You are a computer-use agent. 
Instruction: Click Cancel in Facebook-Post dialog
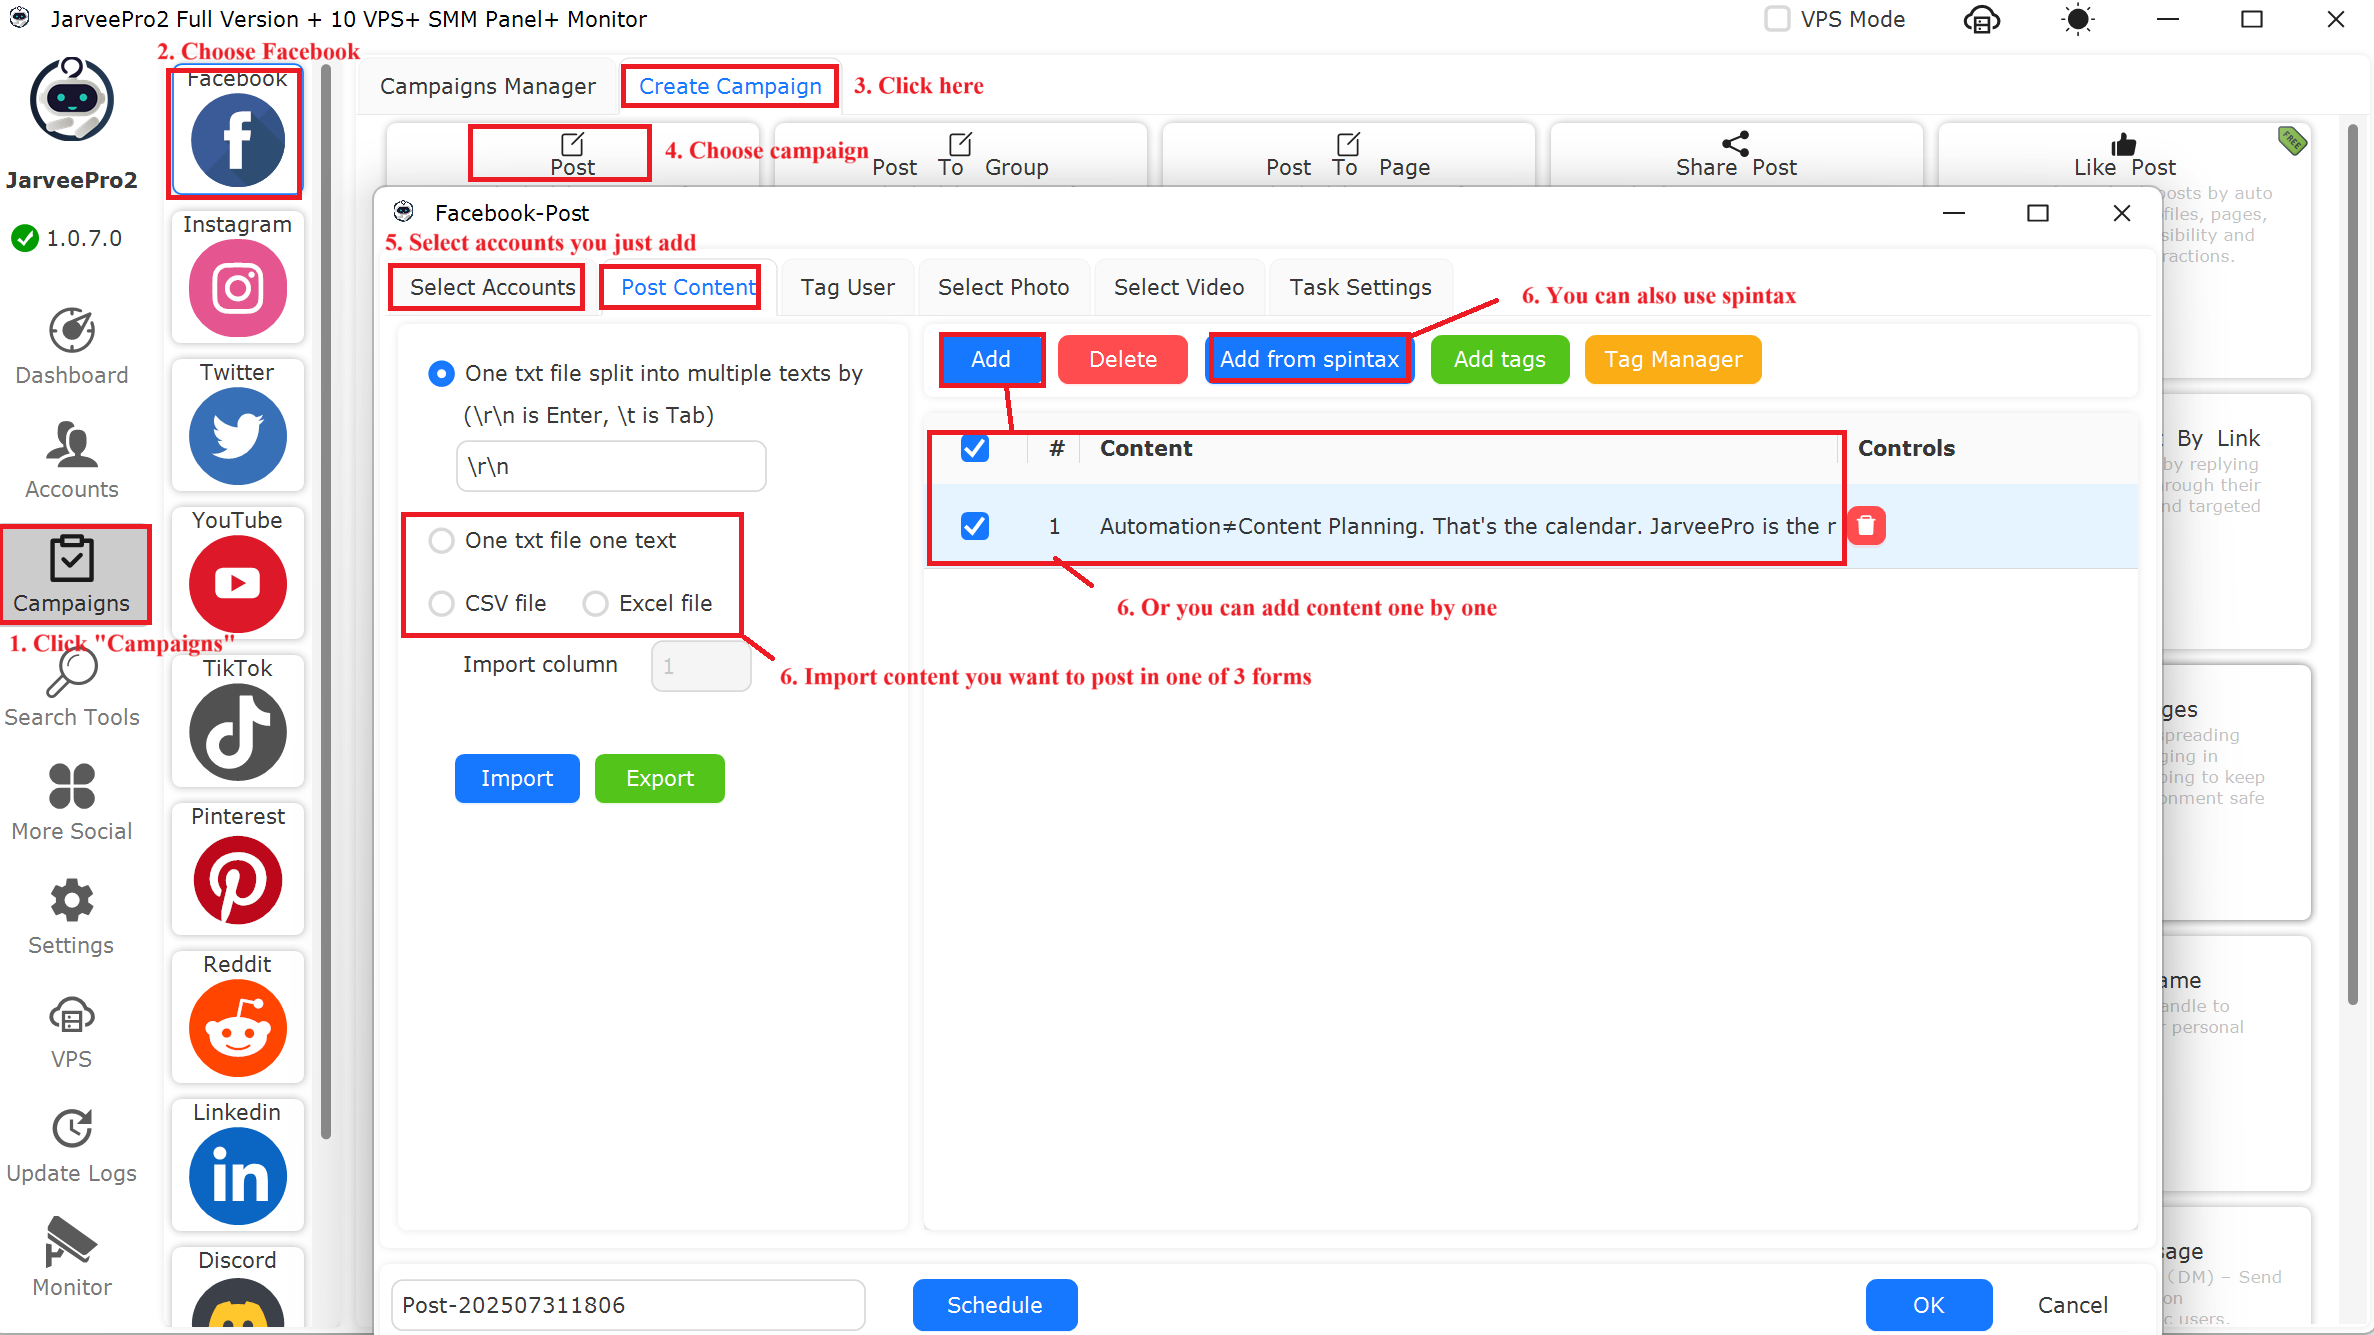coord(2073,1305)
